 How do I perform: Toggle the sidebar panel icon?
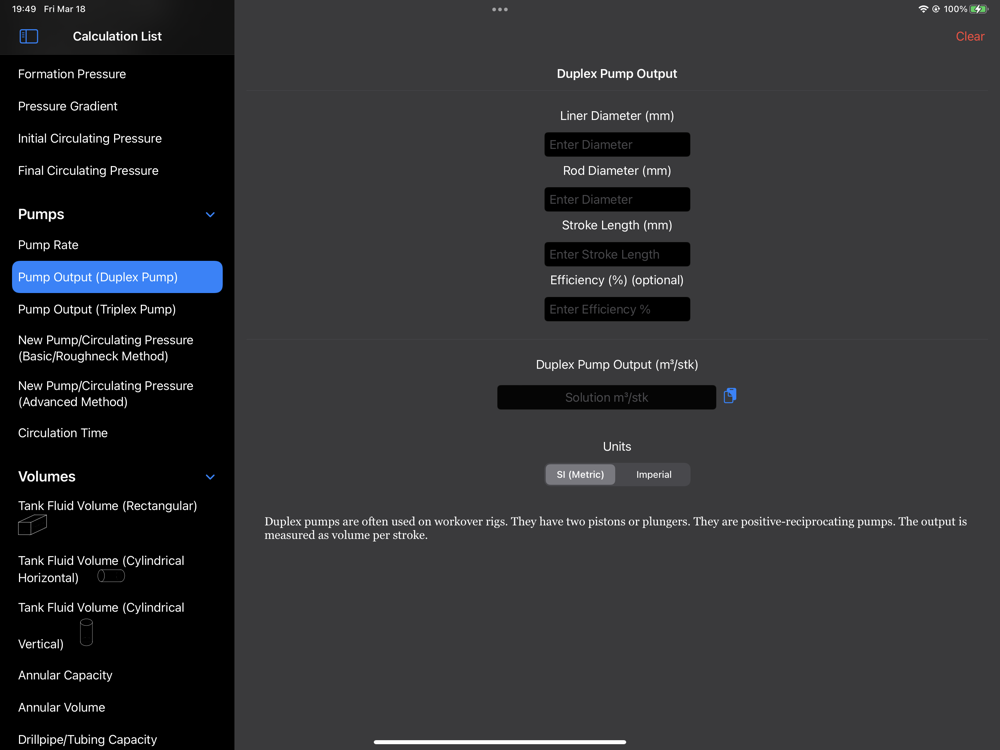click(x=29, y=36)
